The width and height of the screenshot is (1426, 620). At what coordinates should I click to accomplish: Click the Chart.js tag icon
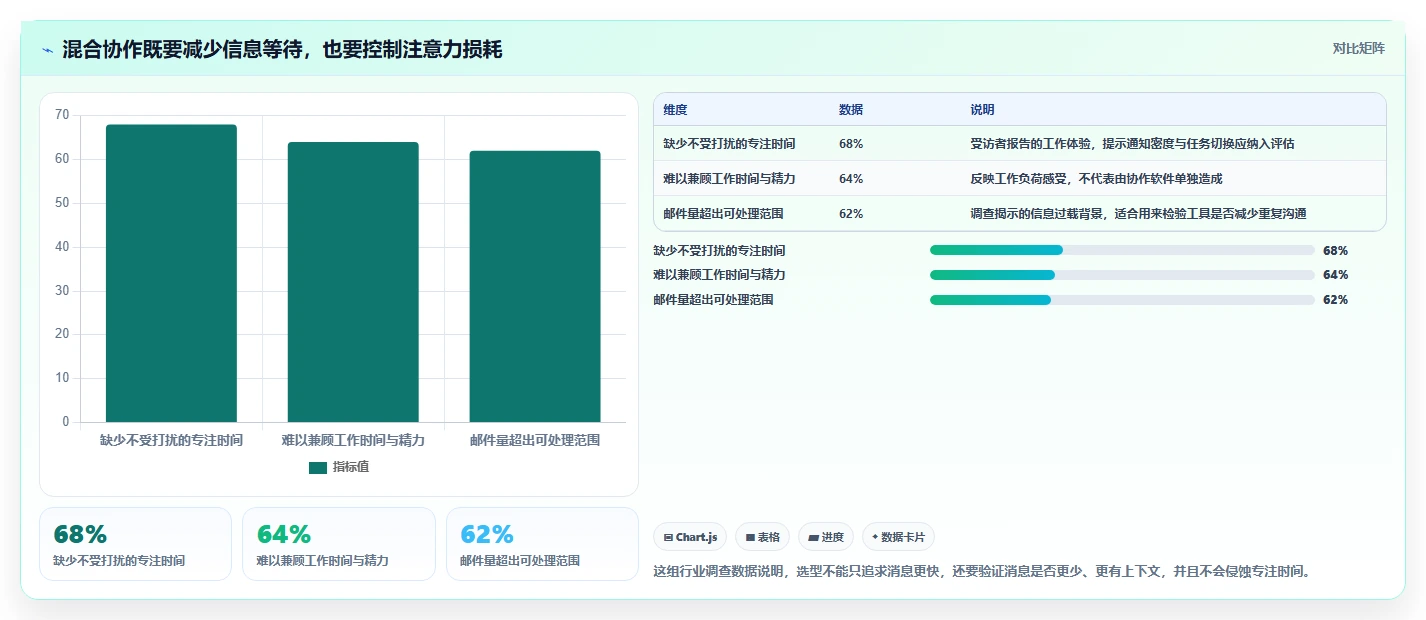668,538
